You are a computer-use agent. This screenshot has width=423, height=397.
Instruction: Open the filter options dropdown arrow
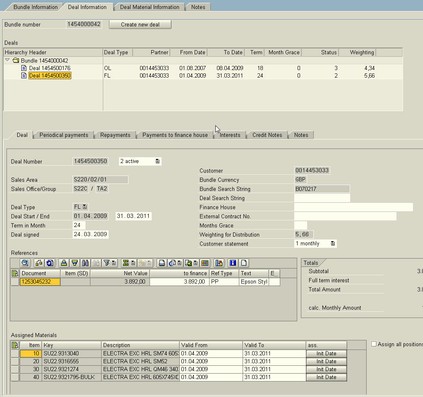114,263
